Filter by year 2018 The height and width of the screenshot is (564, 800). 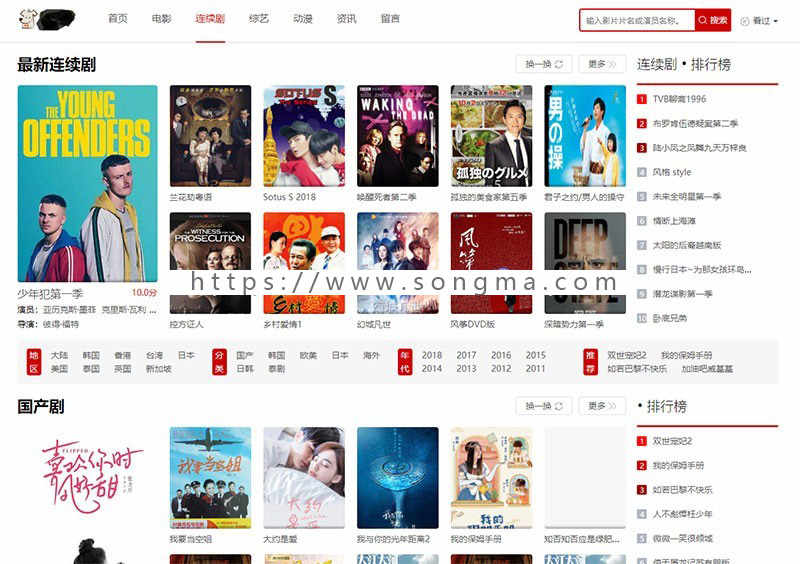click(432, 355)
